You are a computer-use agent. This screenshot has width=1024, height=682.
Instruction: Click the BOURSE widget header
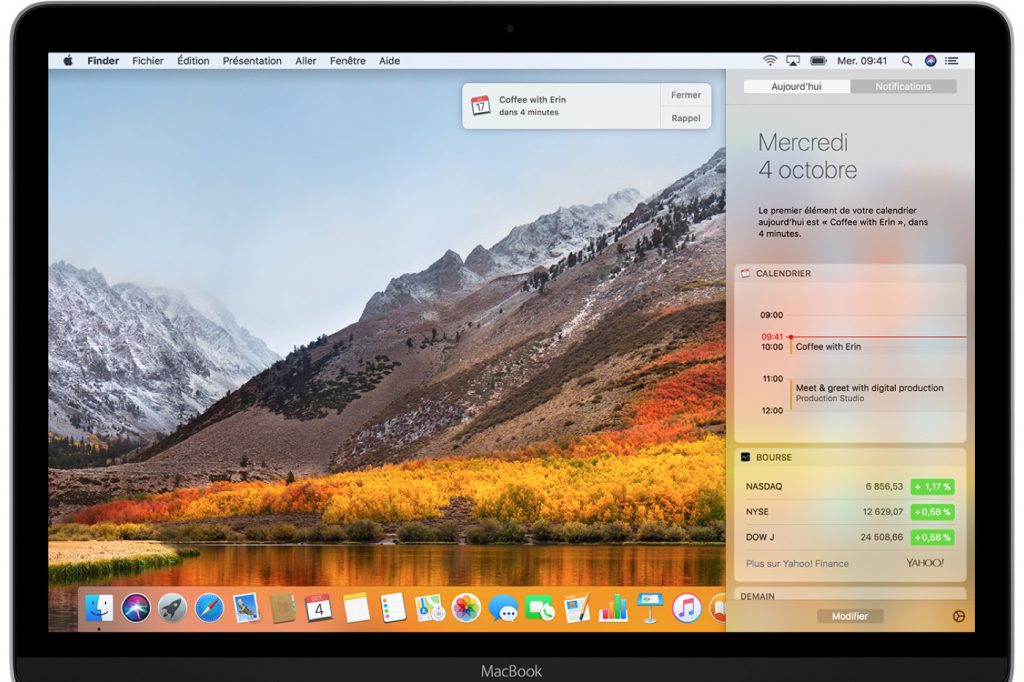click(x=850, y=457)
